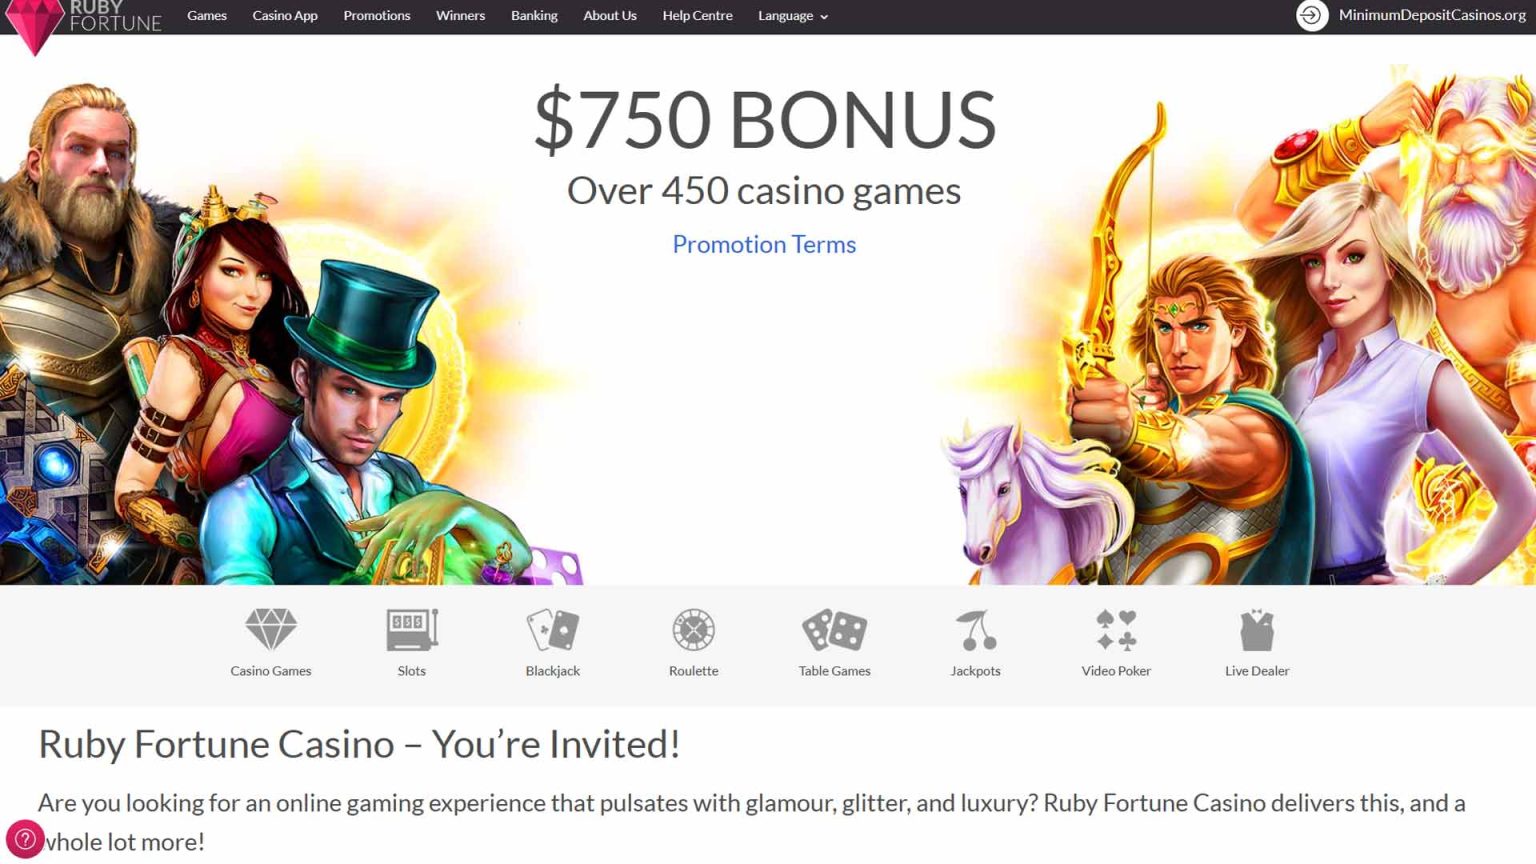
Task: Open Blackjack via the playing cards icon
Action: point(552,628)
